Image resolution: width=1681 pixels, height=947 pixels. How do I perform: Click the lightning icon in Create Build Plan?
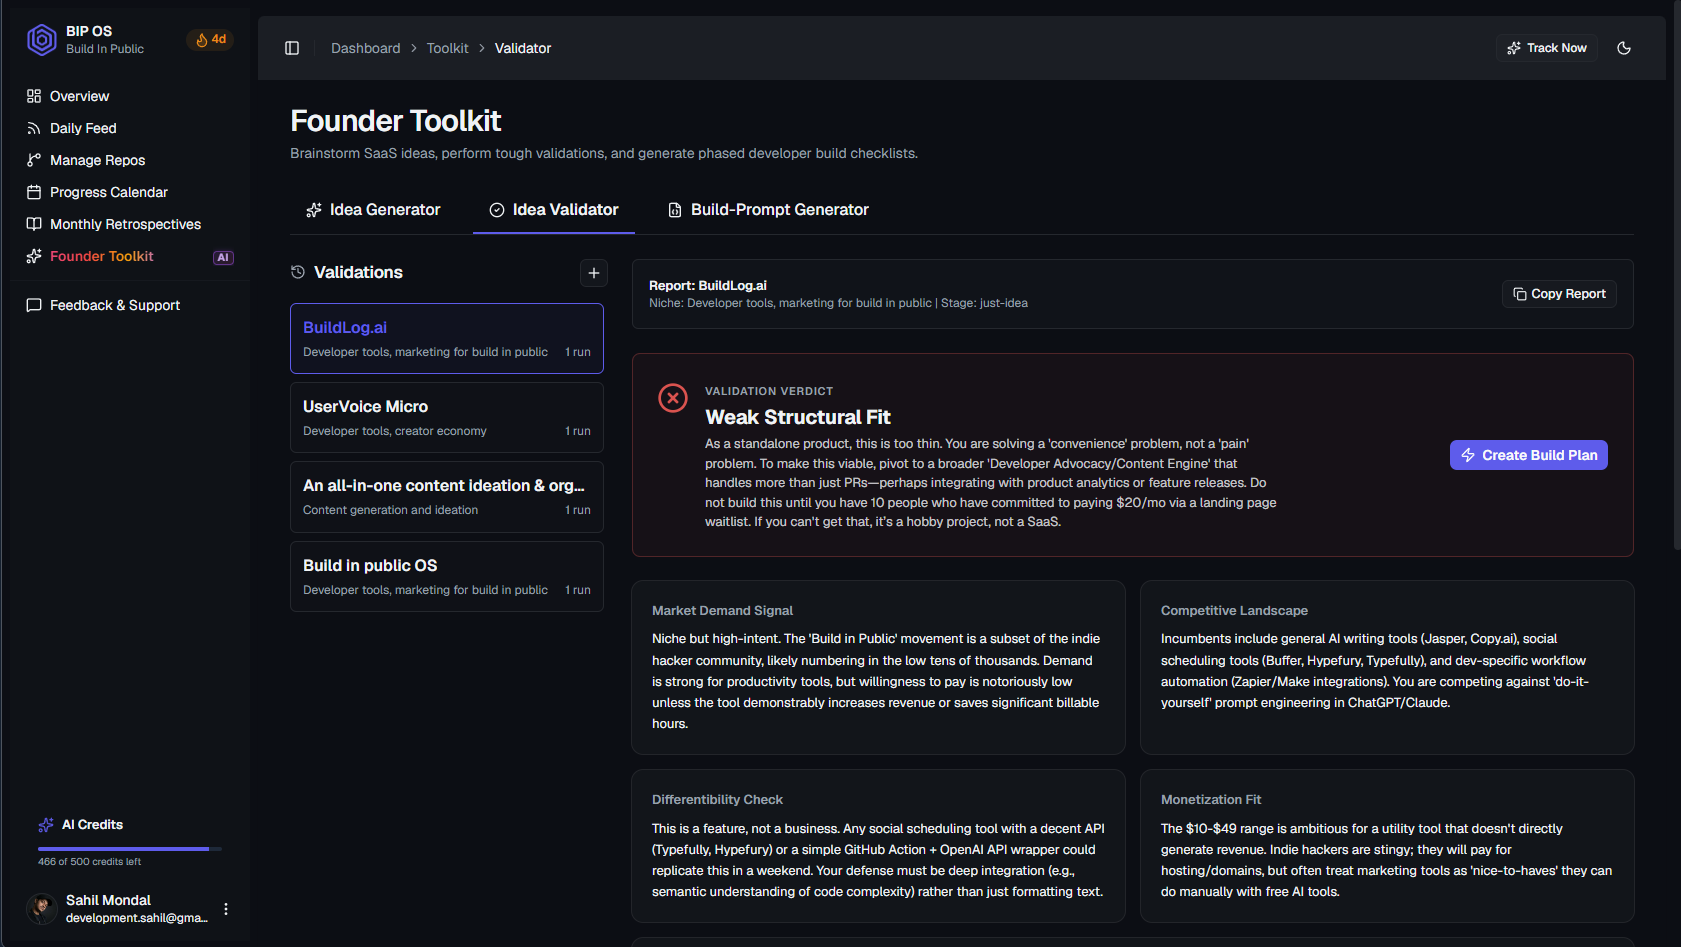pyautogui.click(x=1468, y=455)
